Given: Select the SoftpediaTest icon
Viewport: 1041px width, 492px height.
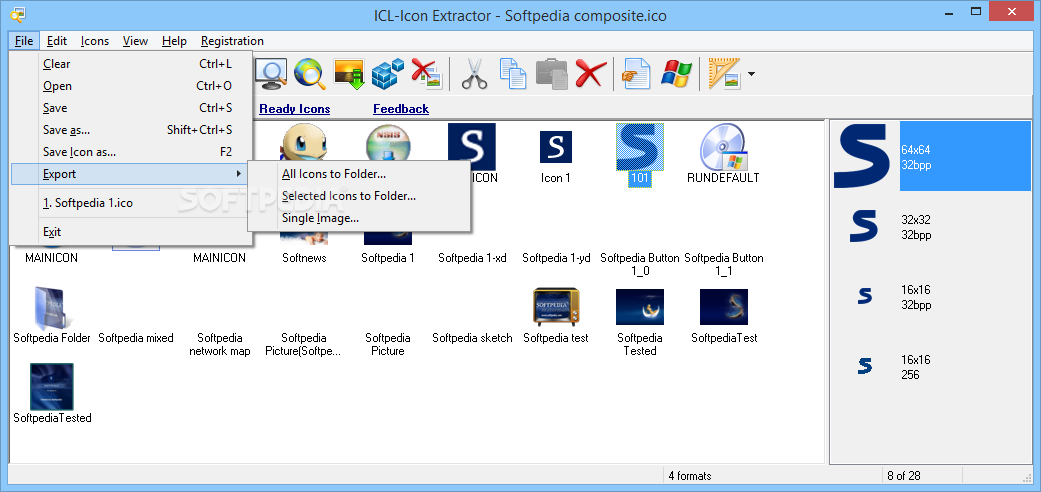Looking at the screenshot, I should coord(724,307).
